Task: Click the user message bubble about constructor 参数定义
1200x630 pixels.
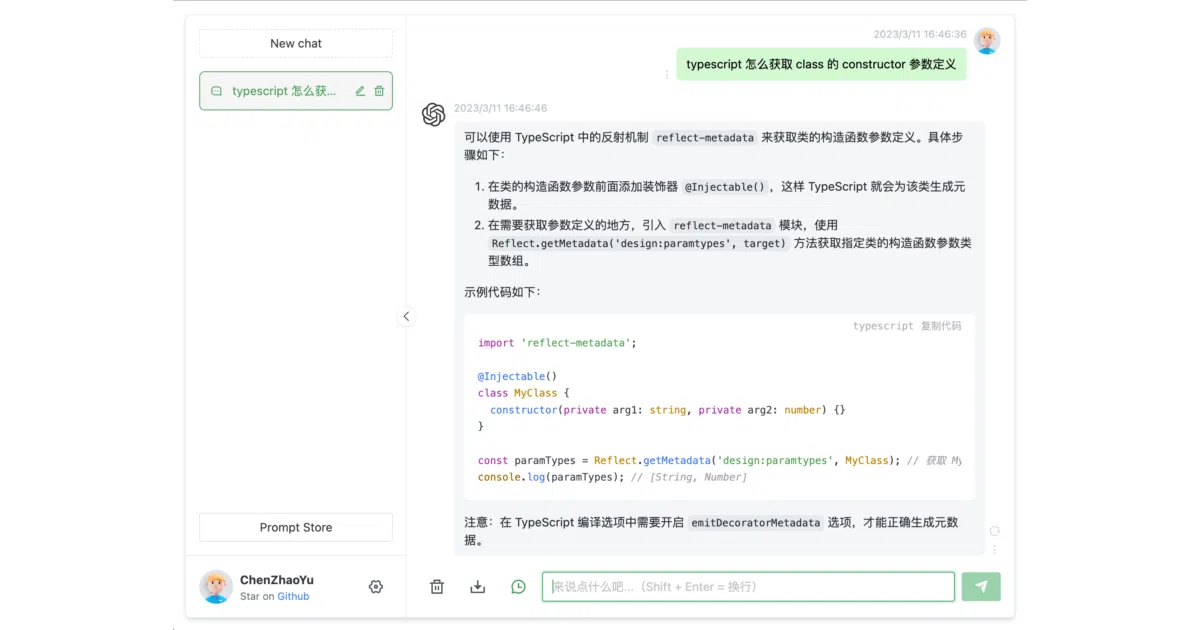Action: click(x=821, y=64)
